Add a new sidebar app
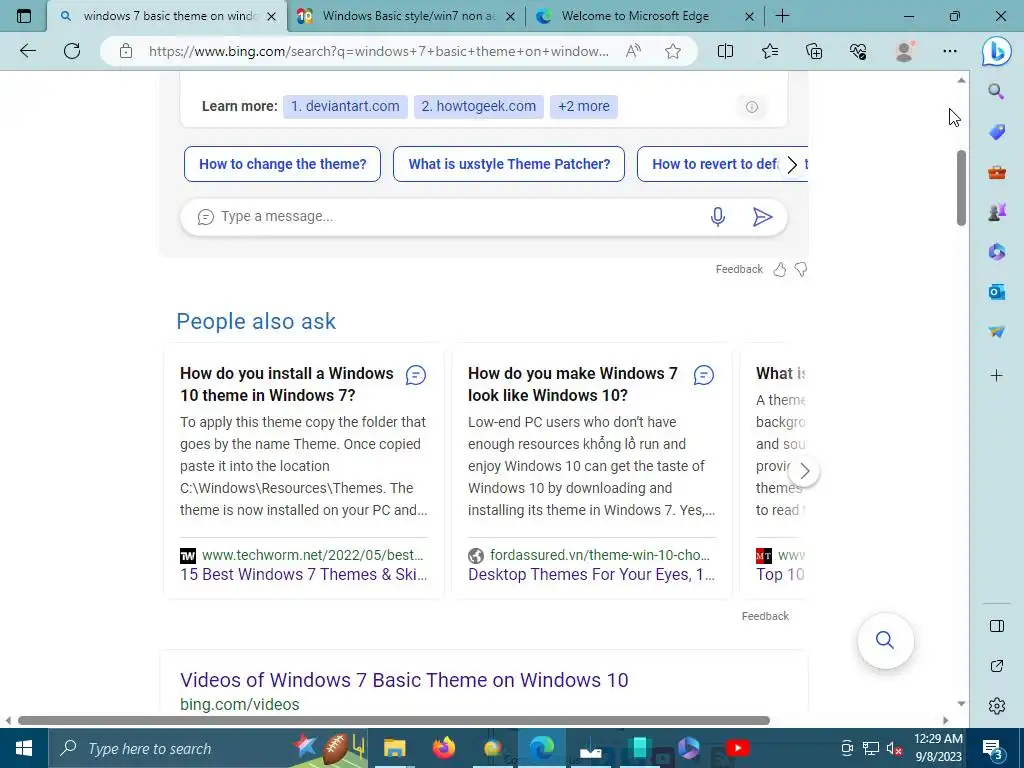This screenshot has width=1024, height=768. coord(997,376)
